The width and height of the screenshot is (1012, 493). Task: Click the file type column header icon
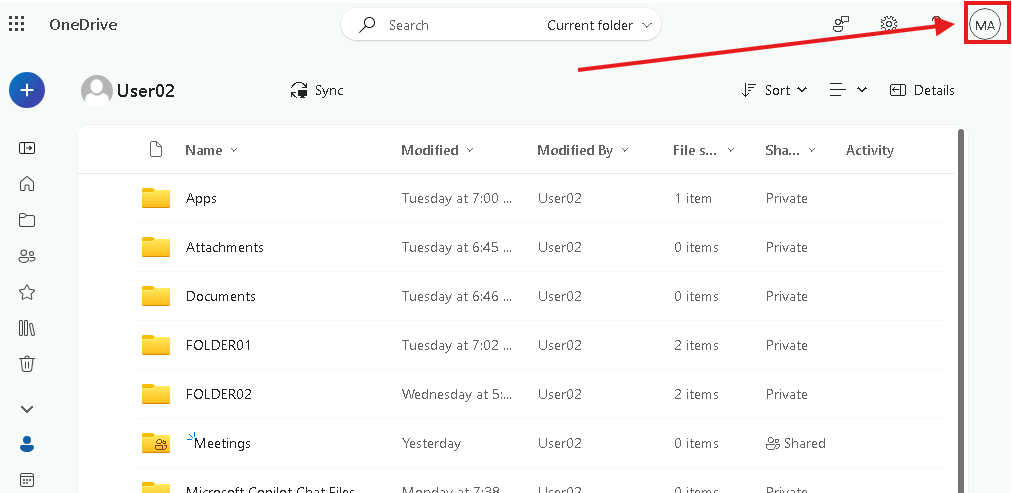156,150
